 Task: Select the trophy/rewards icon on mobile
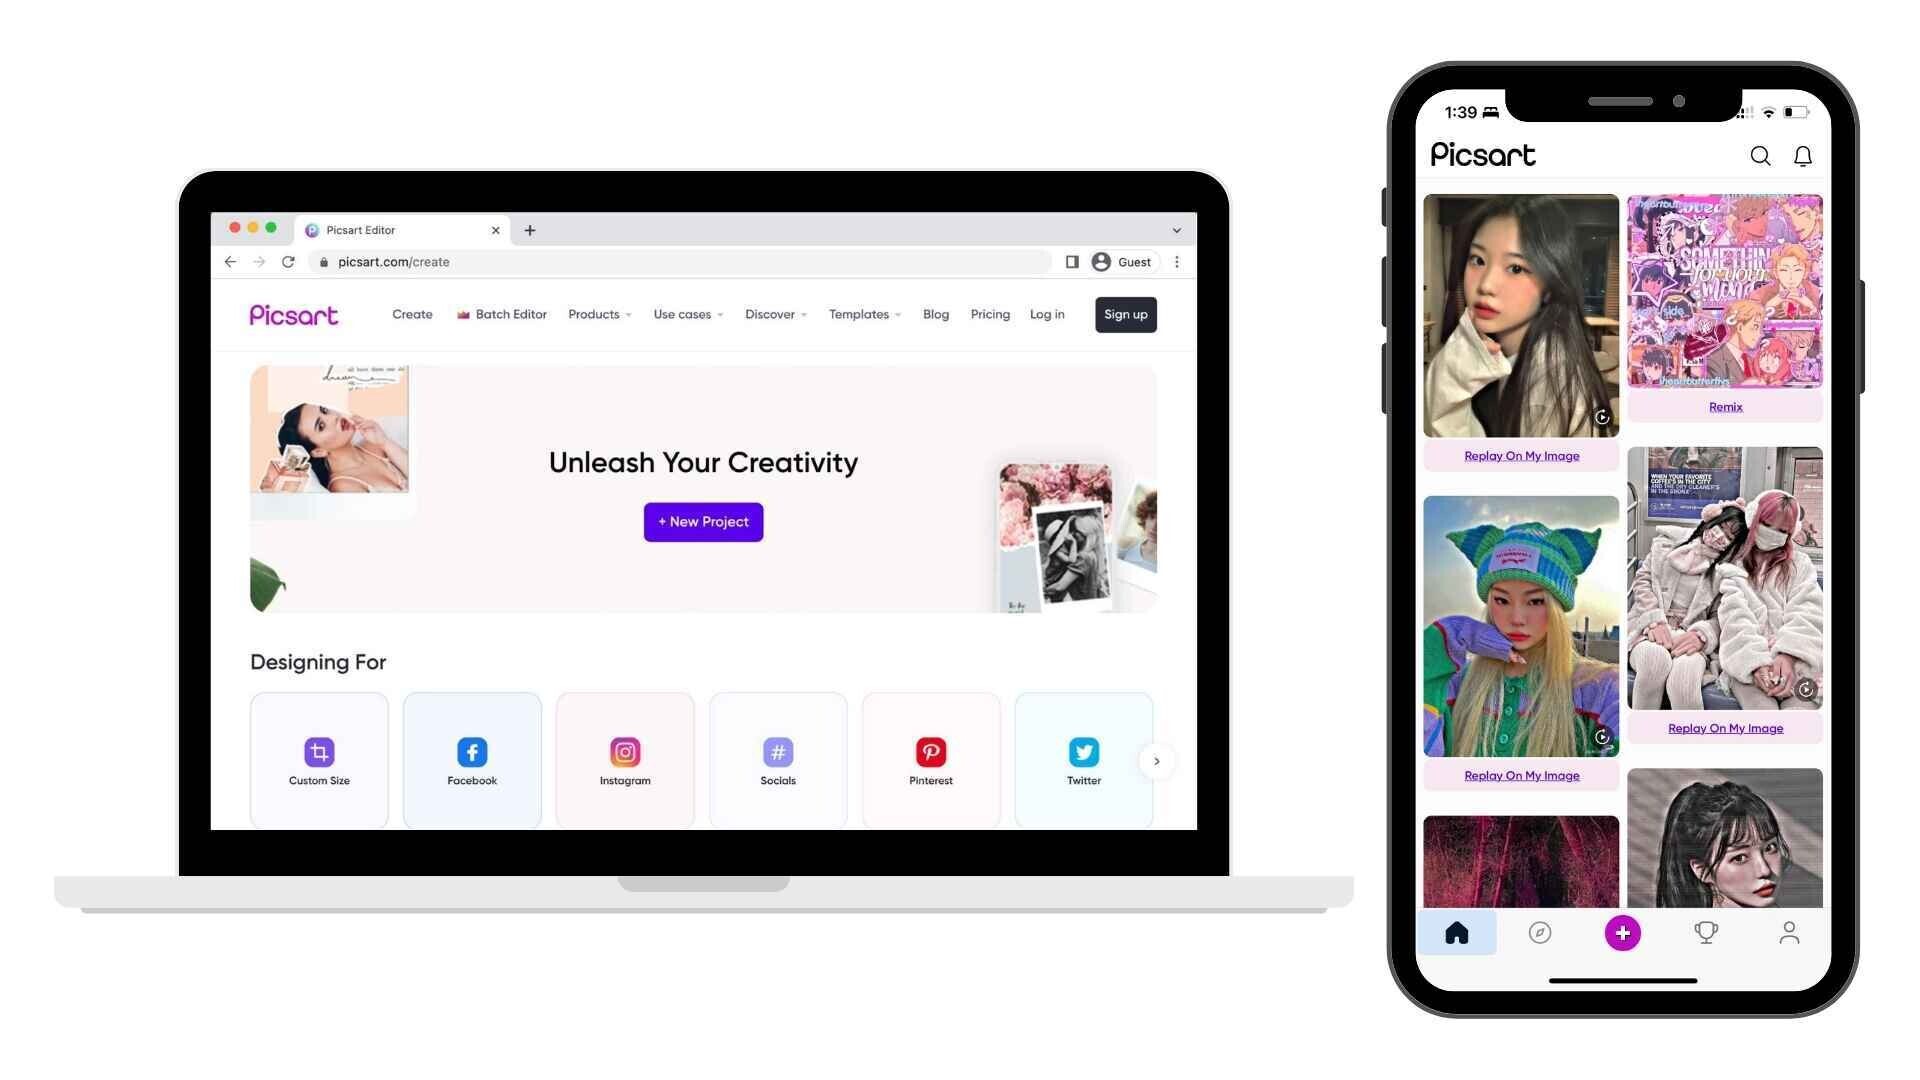[x=1706, y=931]
